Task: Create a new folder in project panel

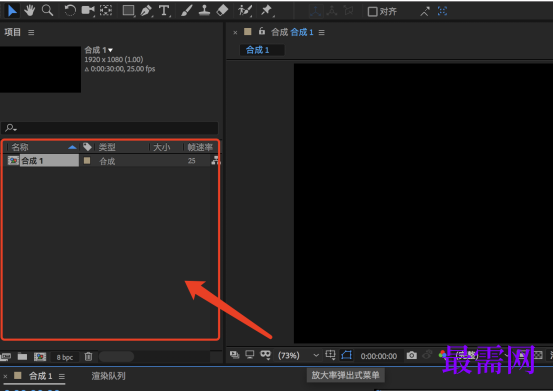Action: (23, 357)
